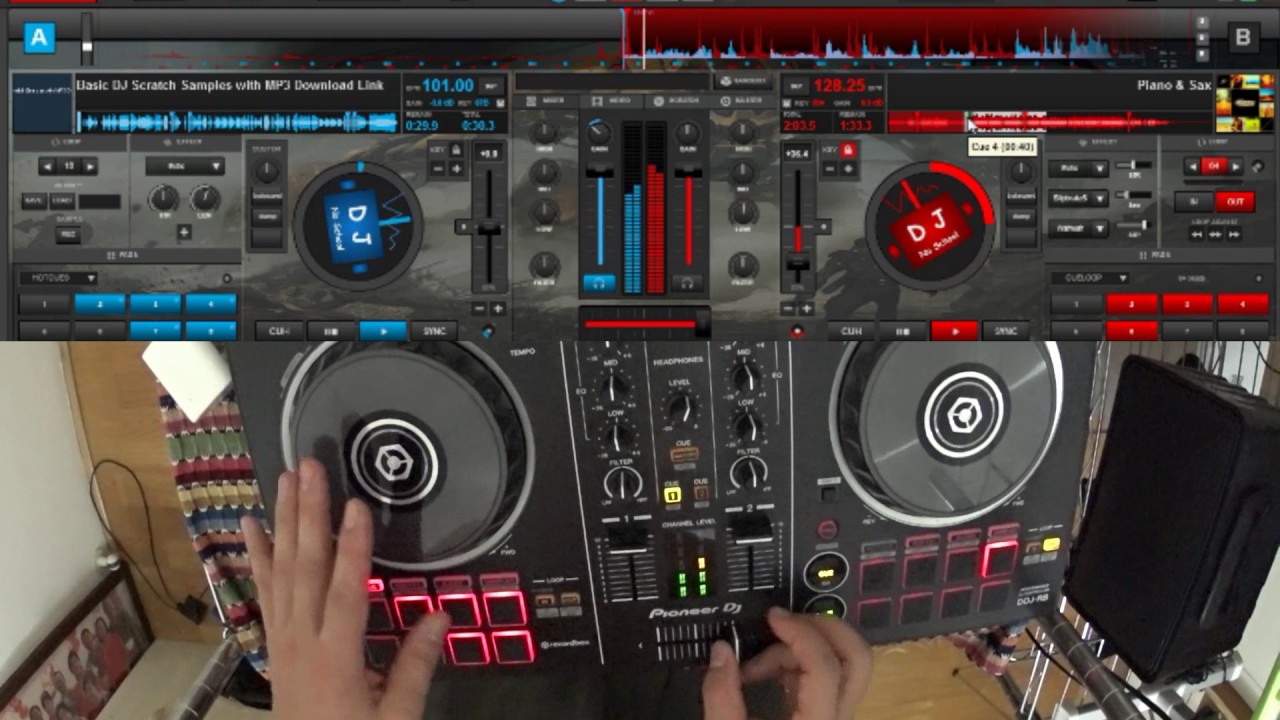
Task: Toggle the IN loop button
Action: [1194, 201]
